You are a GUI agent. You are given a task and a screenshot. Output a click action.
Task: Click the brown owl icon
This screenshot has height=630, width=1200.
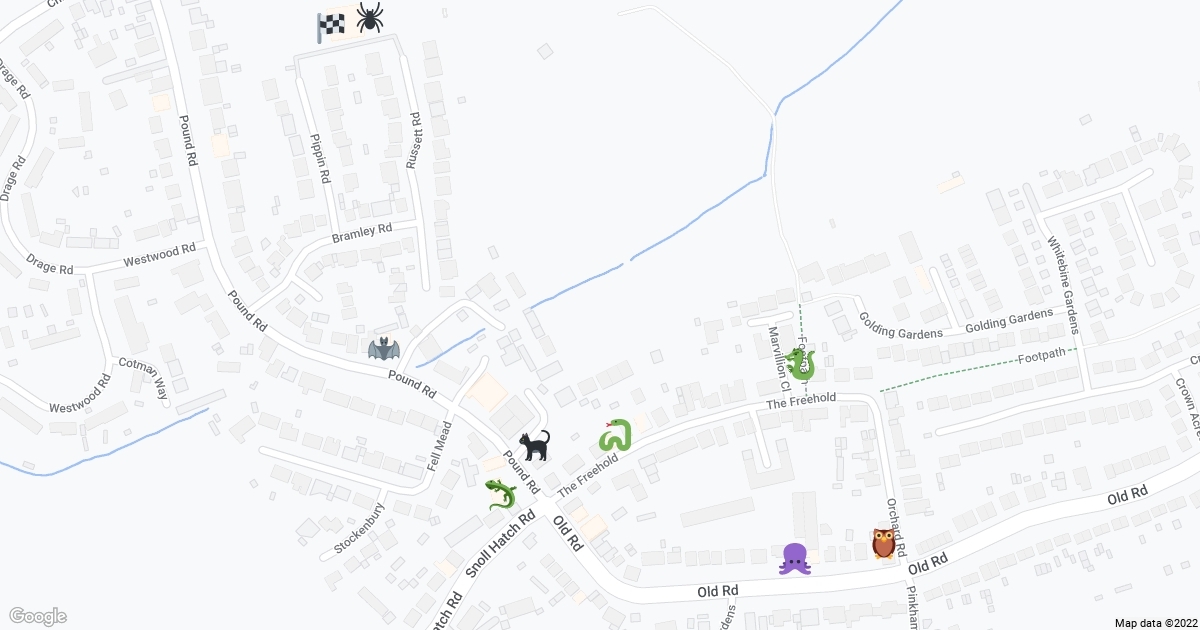coord(884,543)
